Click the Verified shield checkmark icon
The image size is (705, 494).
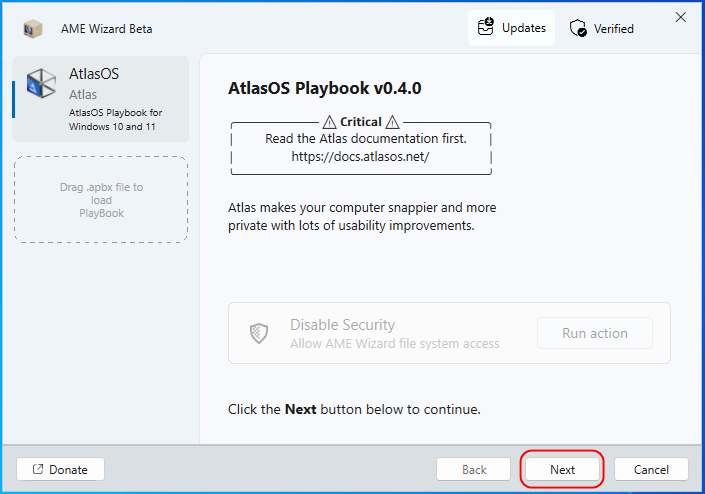coord(578,28)
